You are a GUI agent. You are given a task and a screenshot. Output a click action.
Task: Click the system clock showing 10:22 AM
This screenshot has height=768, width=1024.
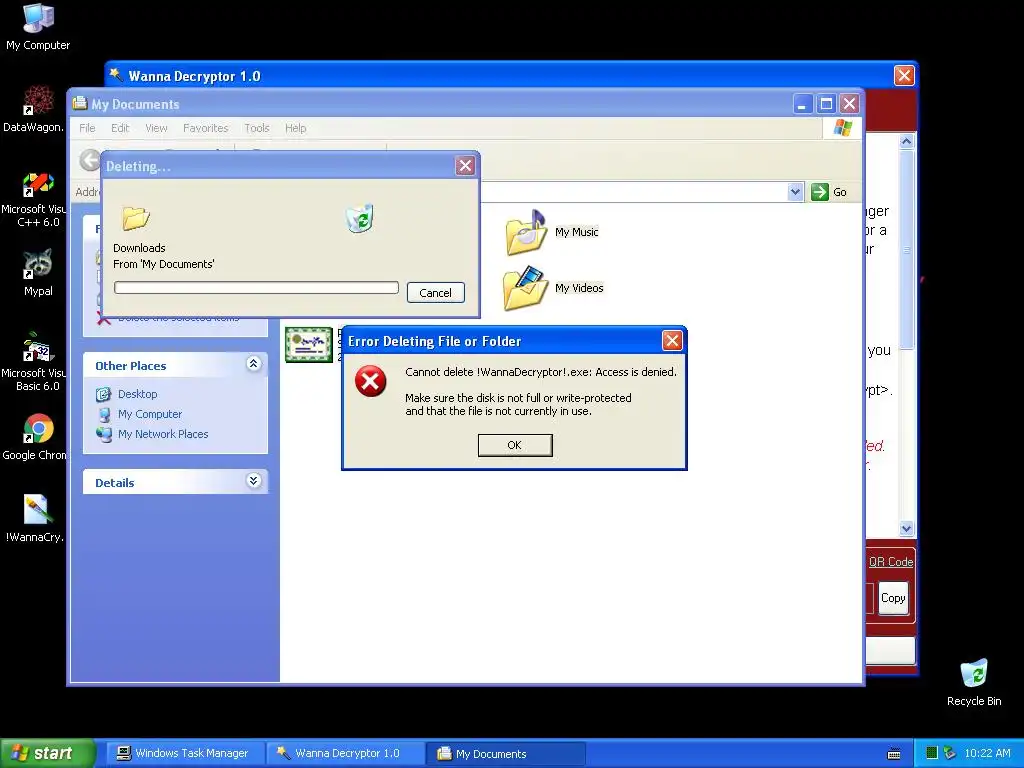coord(987,753)
